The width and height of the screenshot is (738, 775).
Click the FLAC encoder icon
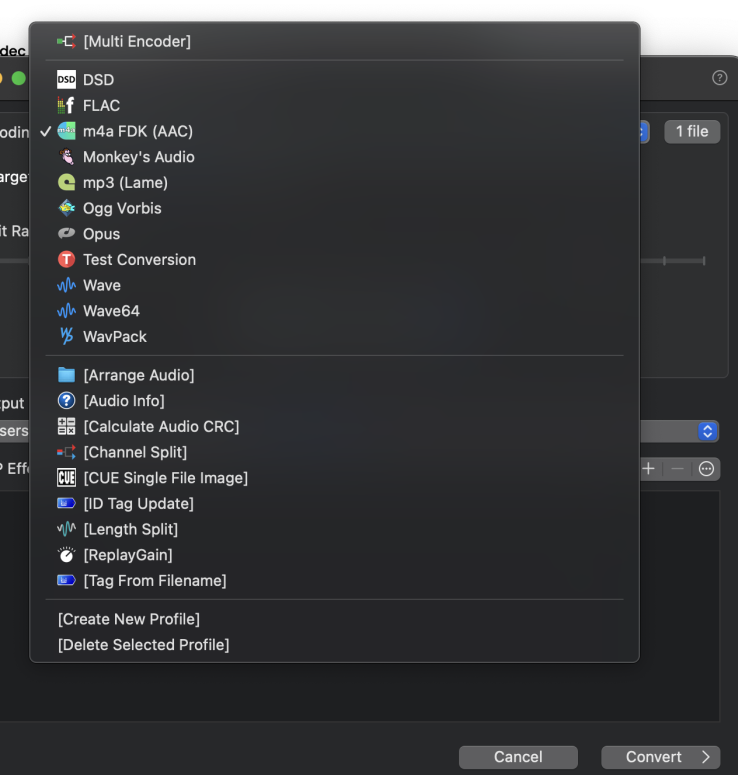(x=66, y=105)
